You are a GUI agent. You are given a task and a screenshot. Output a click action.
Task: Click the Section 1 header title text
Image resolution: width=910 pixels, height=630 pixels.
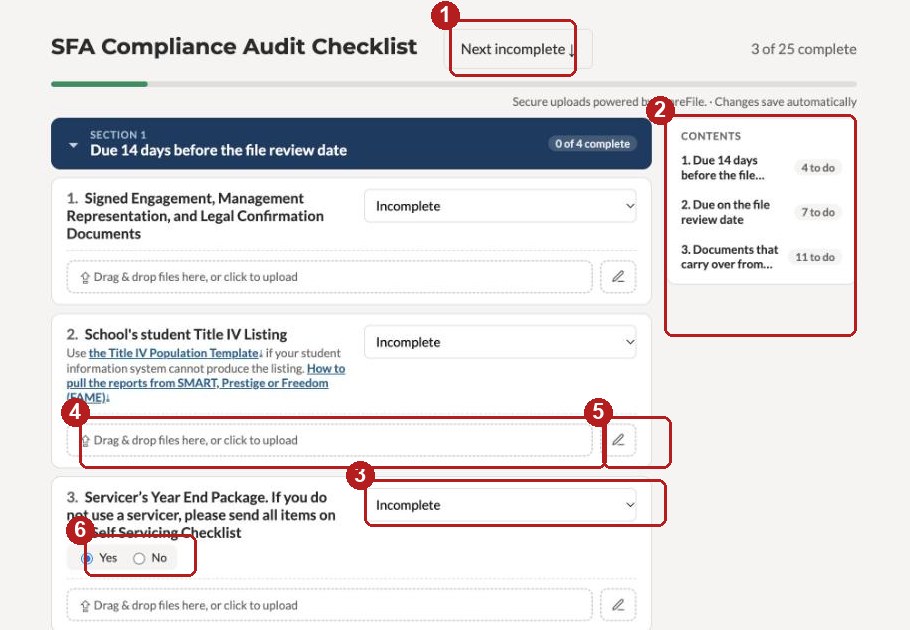(218, 150)
